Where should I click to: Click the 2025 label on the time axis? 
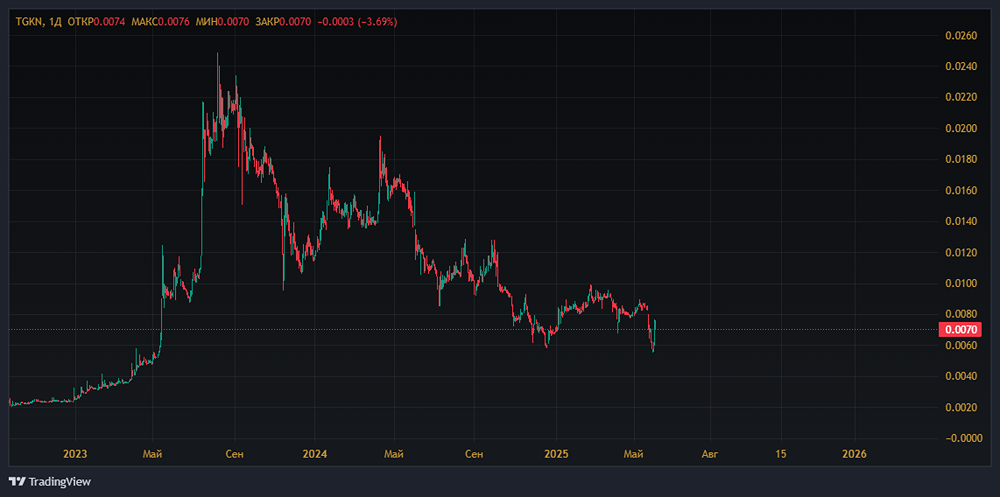[x=556, y=454]
